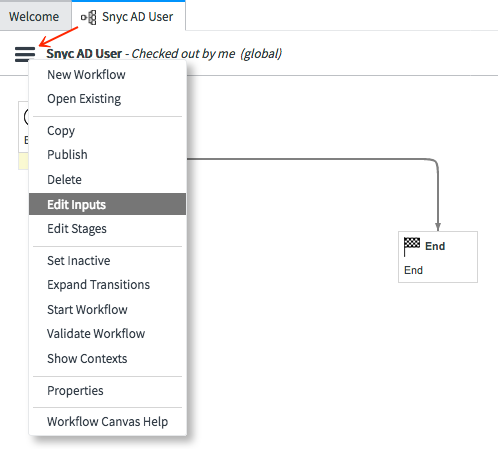Viewport: 498px width, 449px height.
Task: Choose Start Workflow menu entry
Action: click(x=107, y=310)
